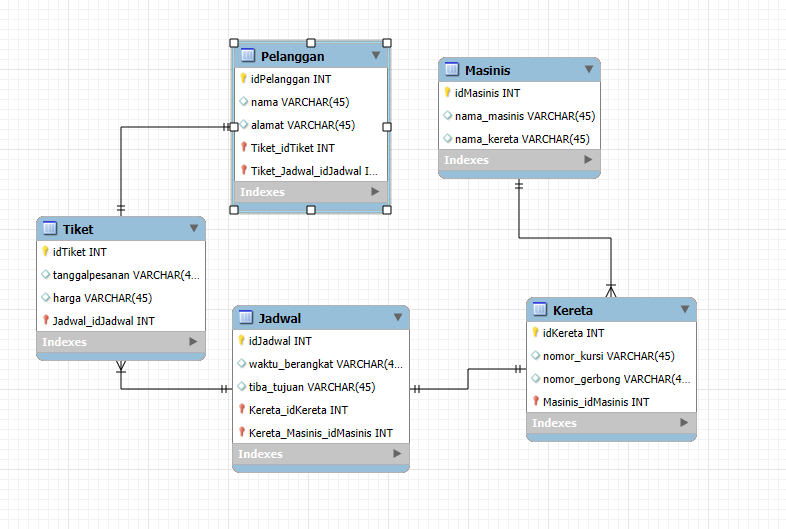Collapse the Jadwal table columns arrow

pos(398,317)
